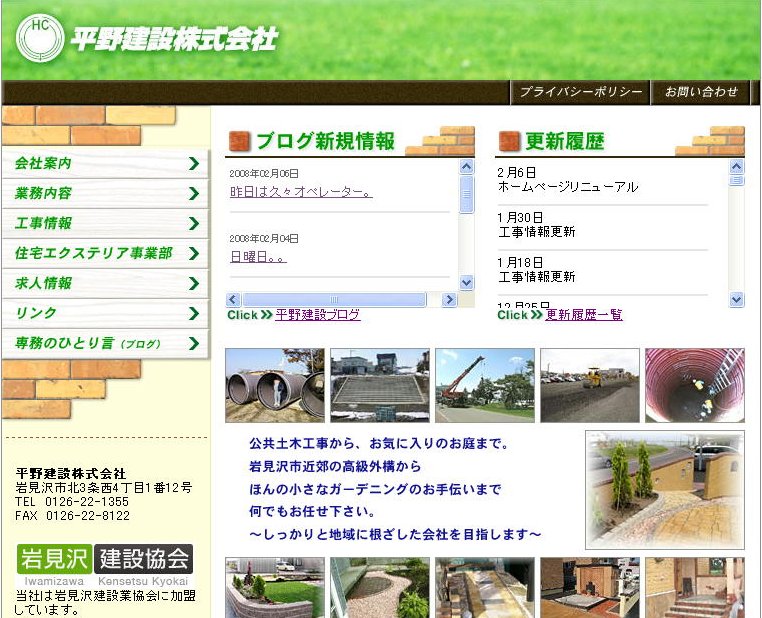Click 更新履歴 panel scroll-down arrow
Screen dimensions: 762x618
click(x=737, y=299)
